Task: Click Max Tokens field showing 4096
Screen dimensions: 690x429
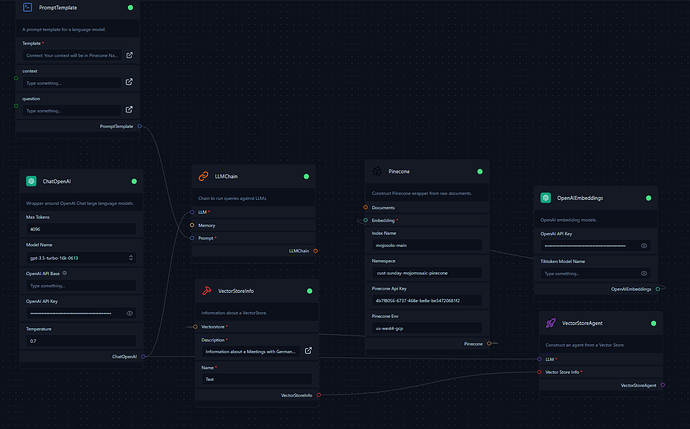Action: (81, 229)
